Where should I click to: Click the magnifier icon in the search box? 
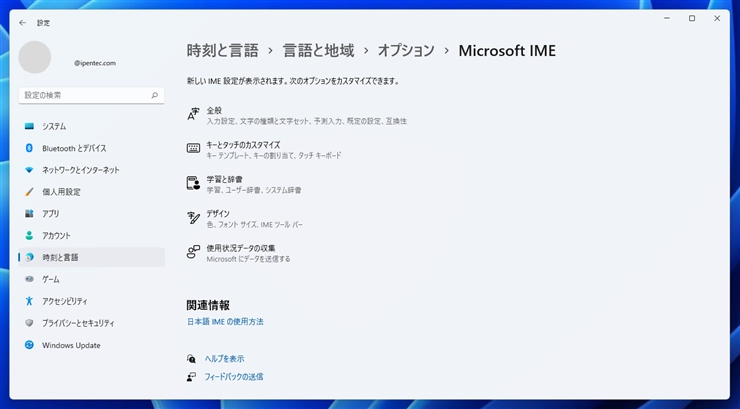[154, 95]
